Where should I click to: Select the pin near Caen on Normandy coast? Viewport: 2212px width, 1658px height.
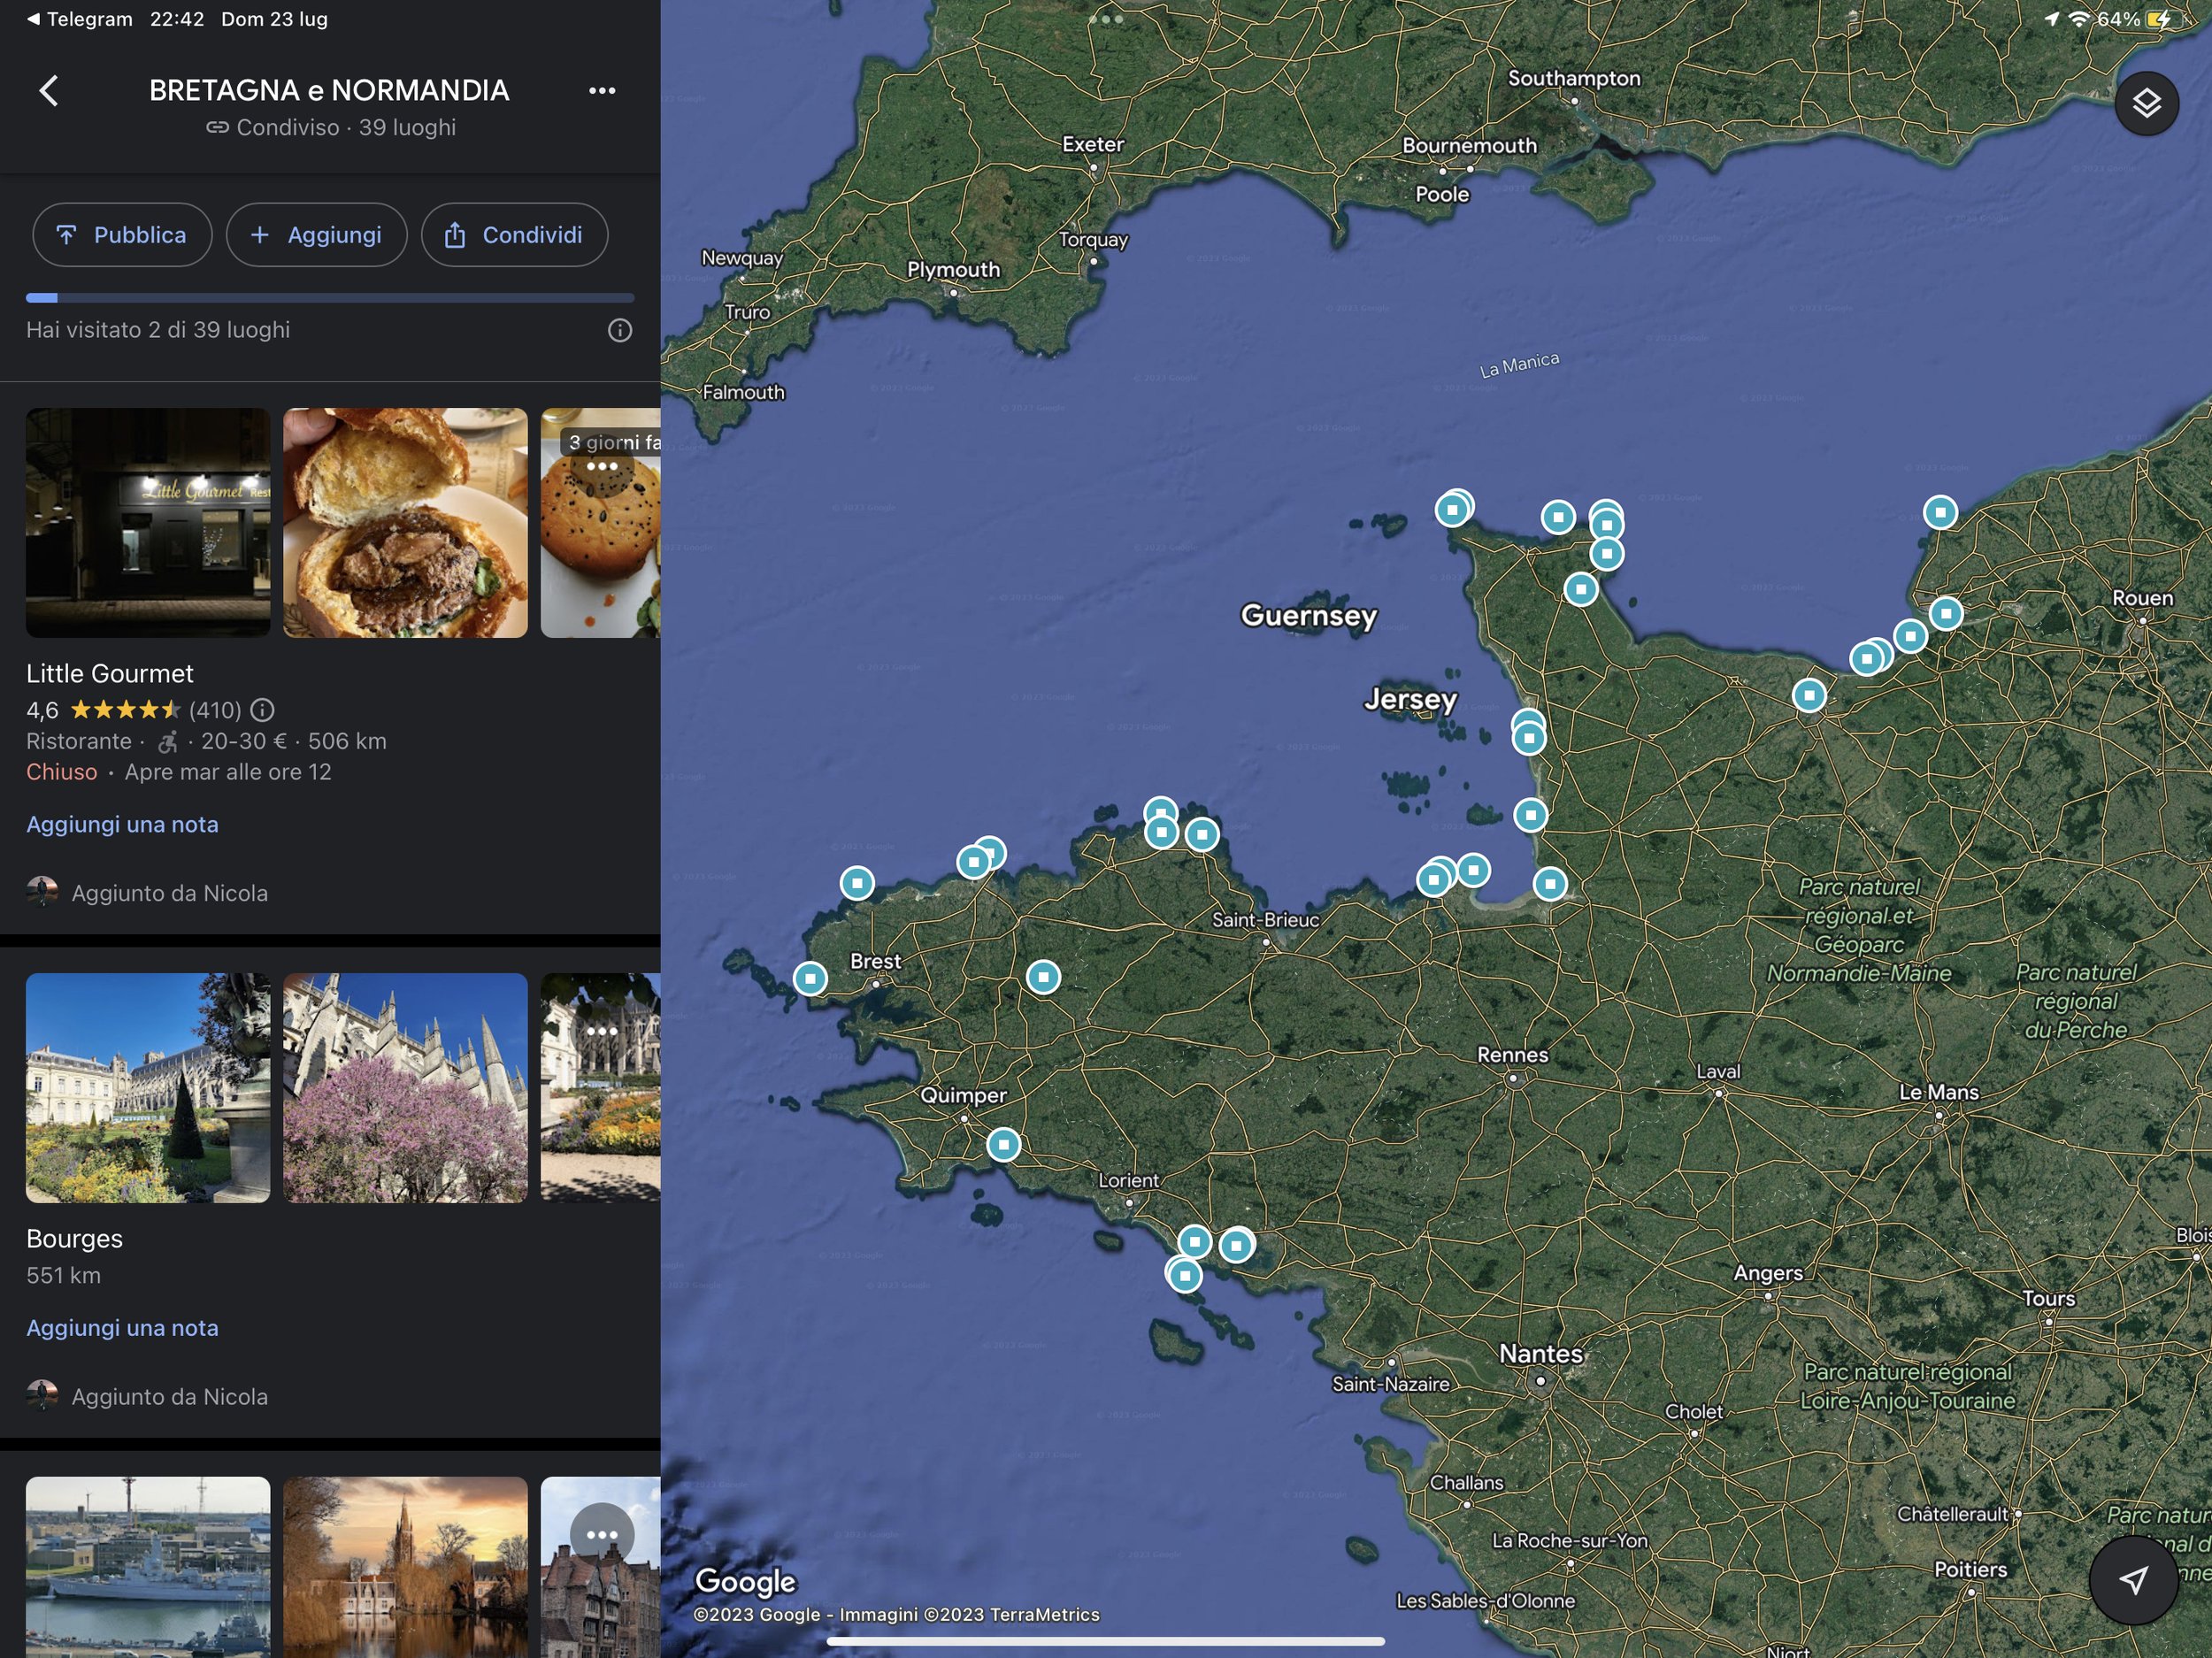[1809, 695]
